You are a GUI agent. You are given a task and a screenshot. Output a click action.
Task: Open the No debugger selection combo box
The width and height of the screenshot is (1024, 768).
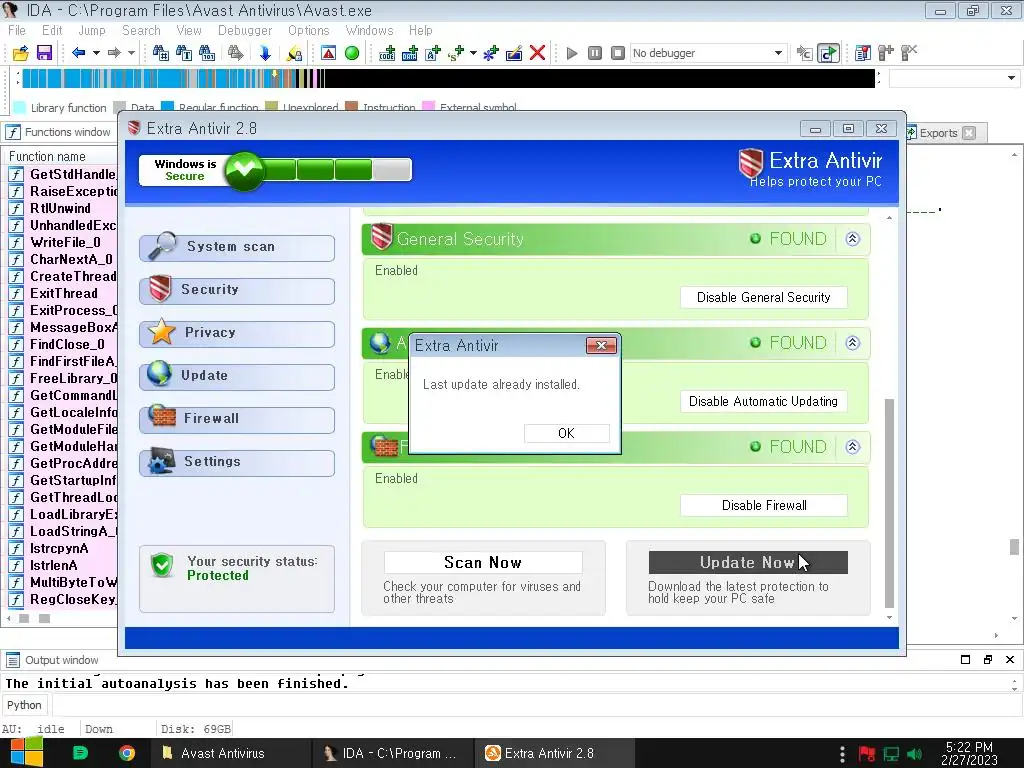708,53
